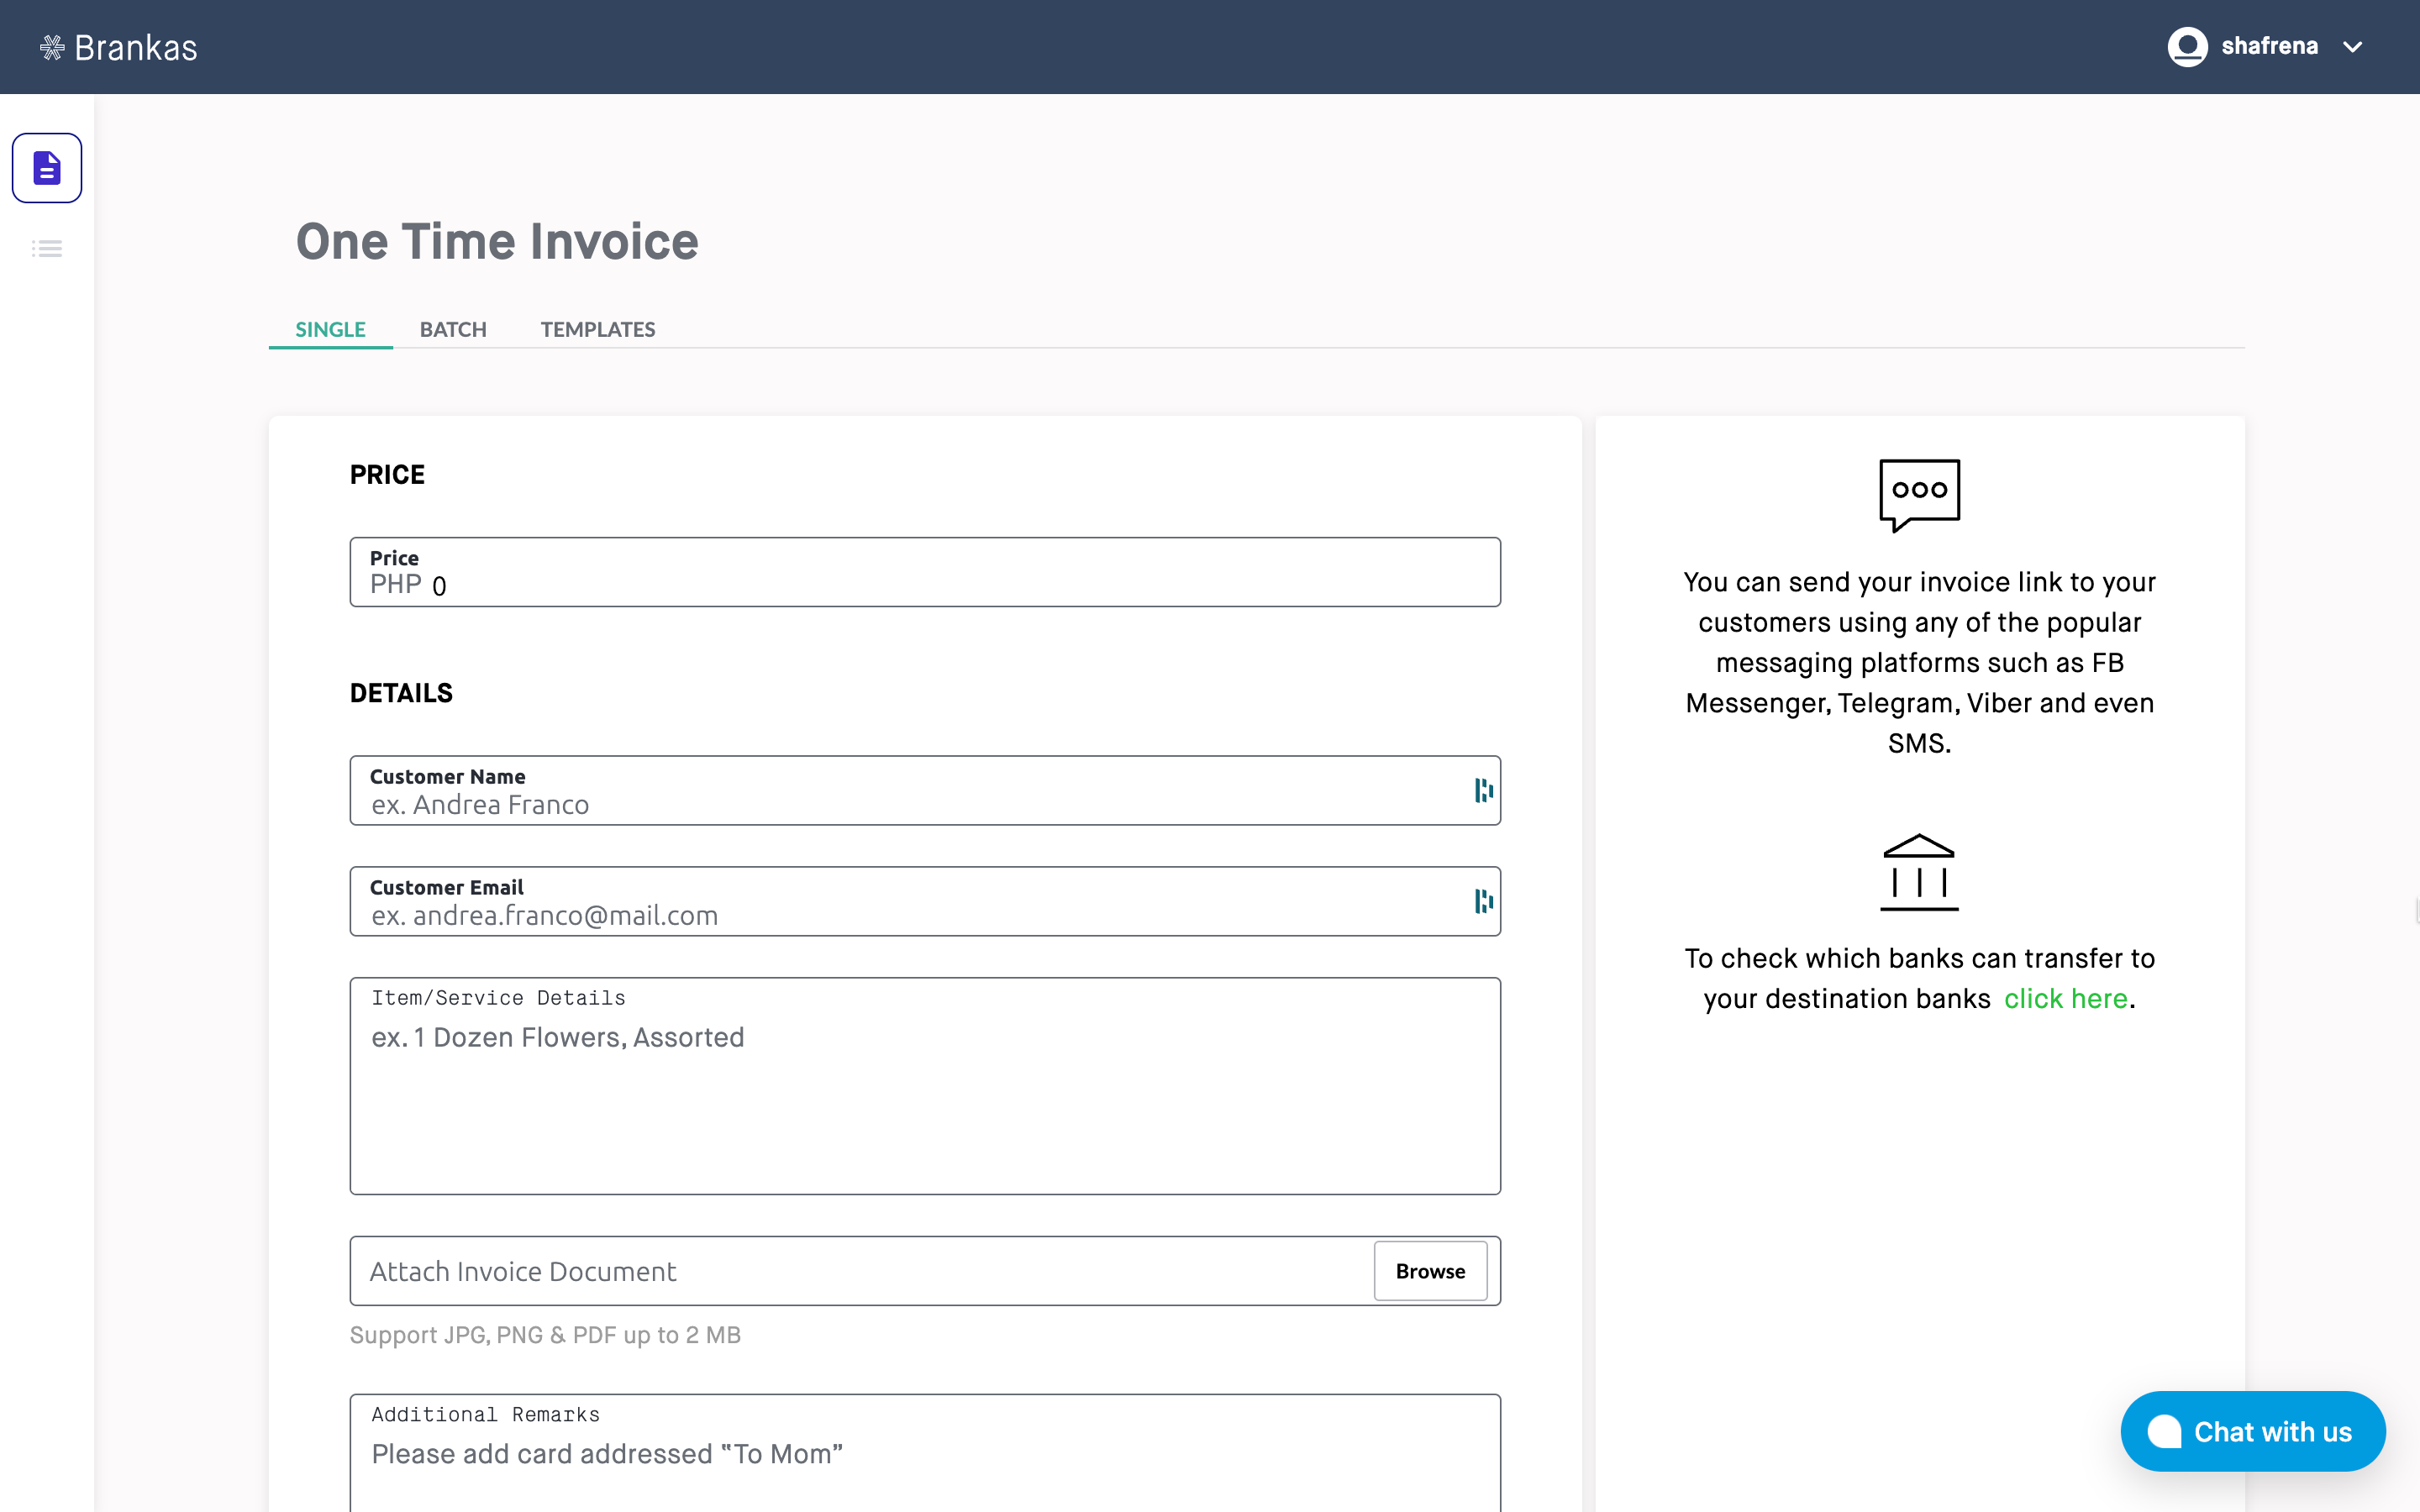The image size is (2420, 1512).
Task: Click the shafrena user avatar icon
Action: coord(2187,47)
